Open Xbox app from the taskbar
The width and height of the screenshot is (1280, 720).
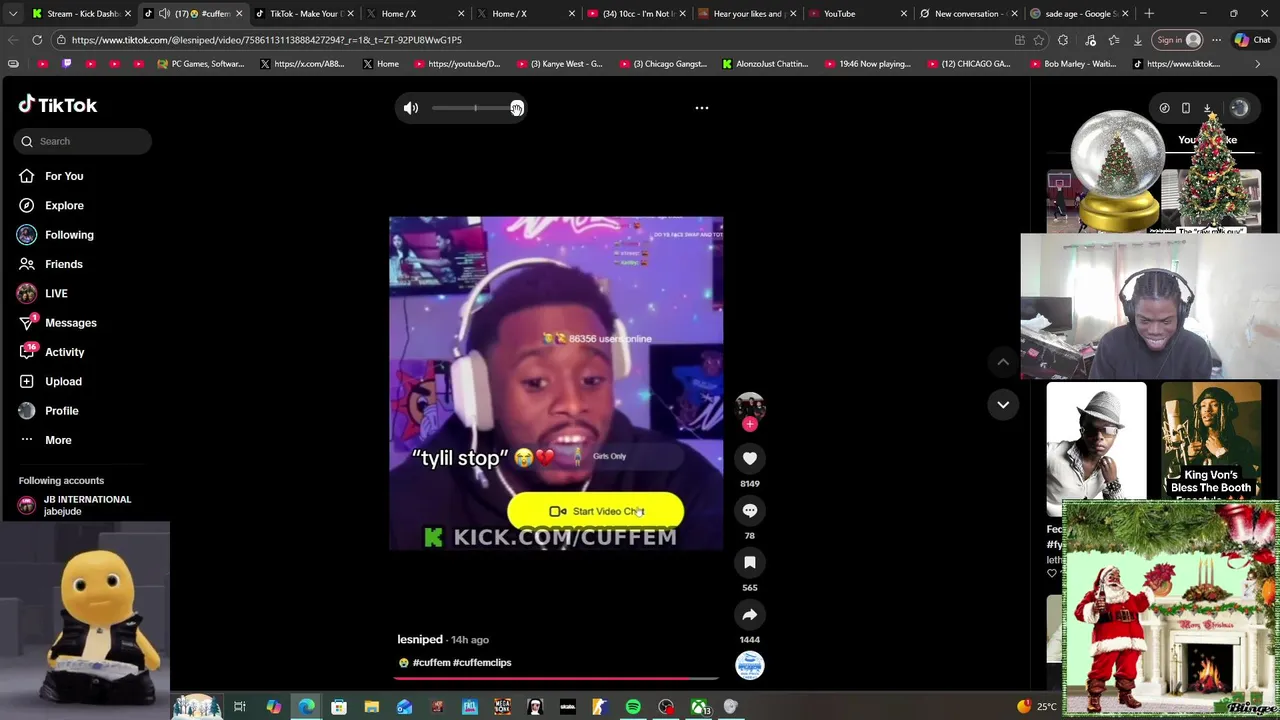[699, 707]
